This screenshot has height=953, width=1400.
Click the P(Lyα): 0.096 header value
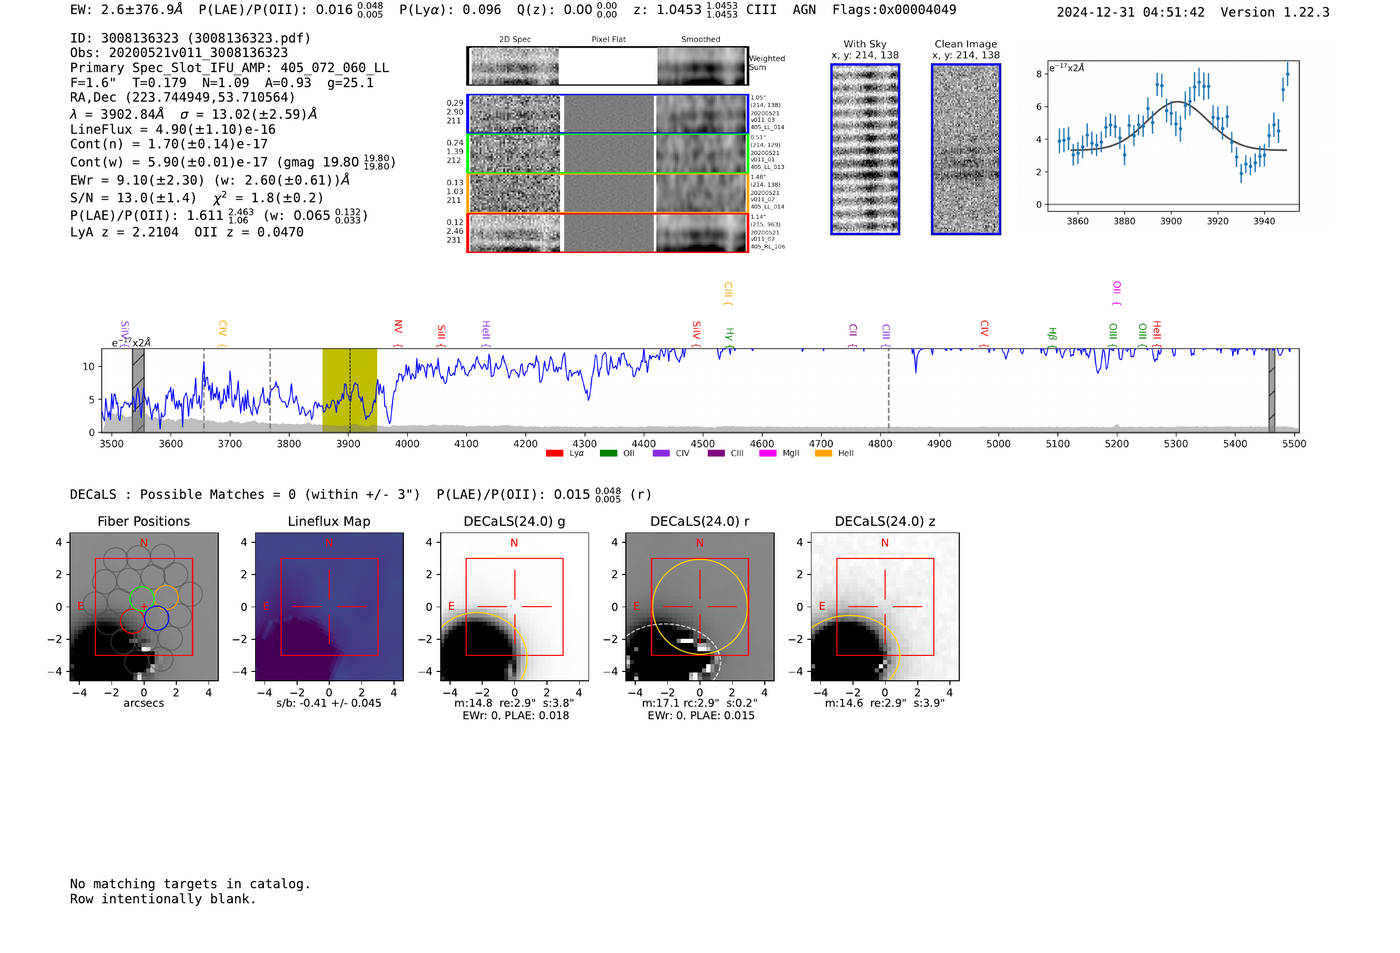click(x=450, y=10)
